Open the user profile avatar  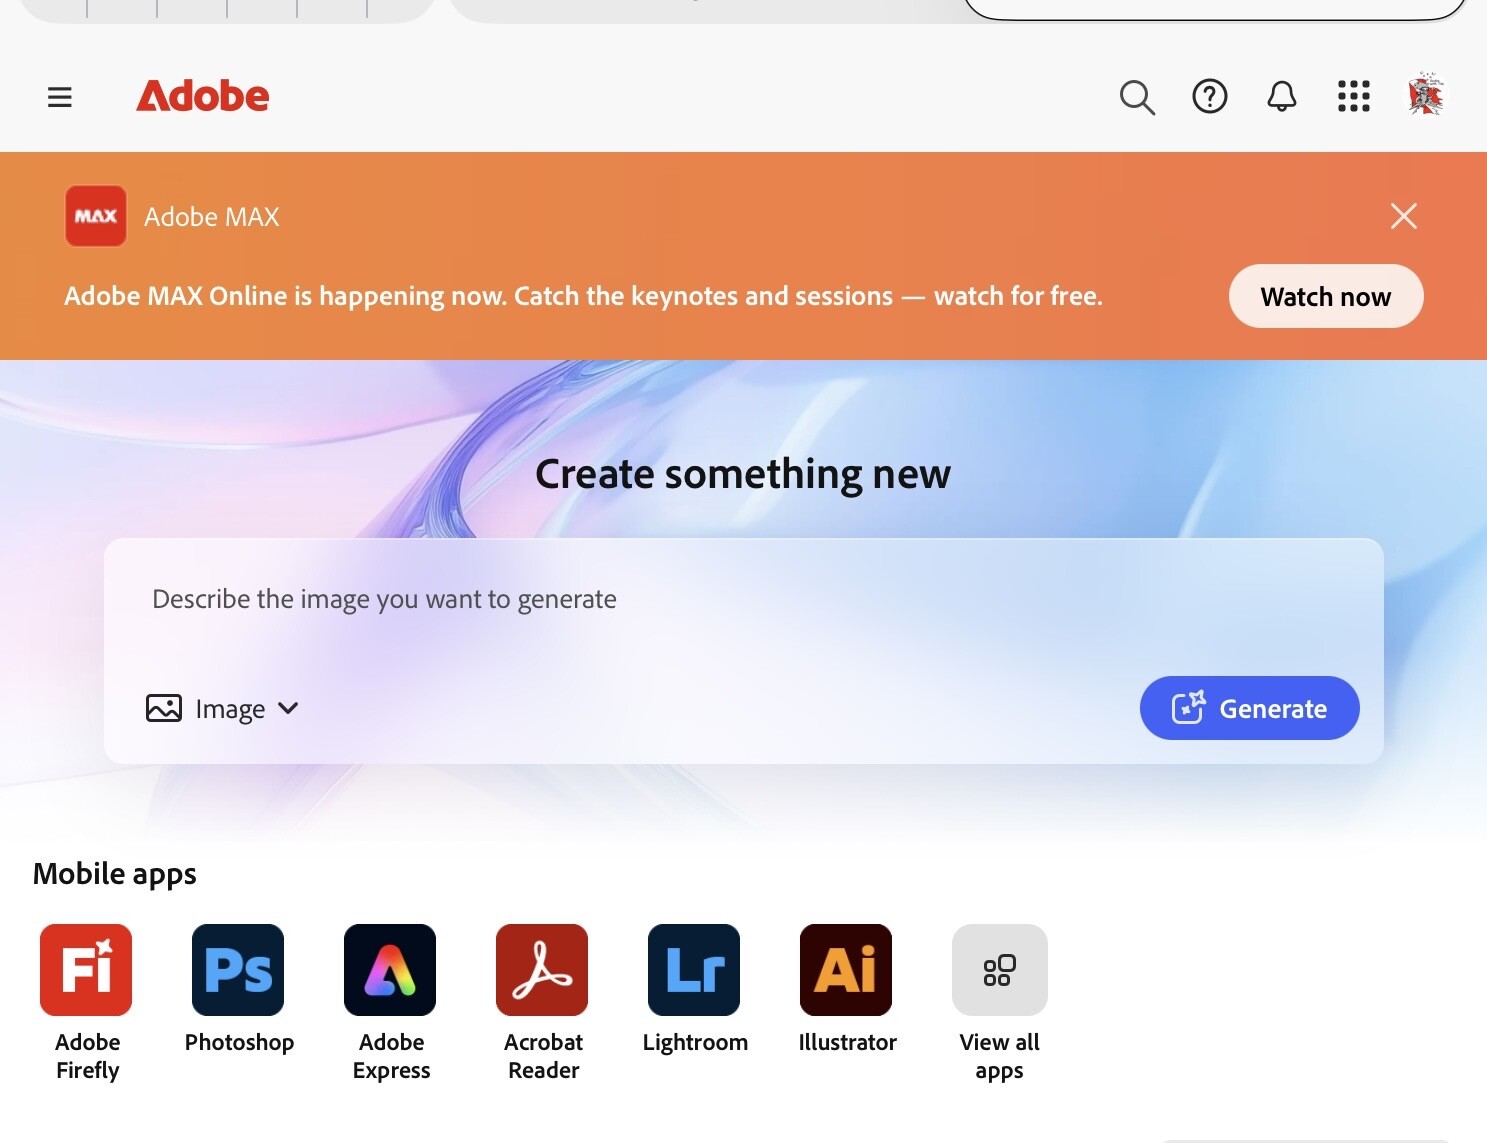(x=1425, y=96)
